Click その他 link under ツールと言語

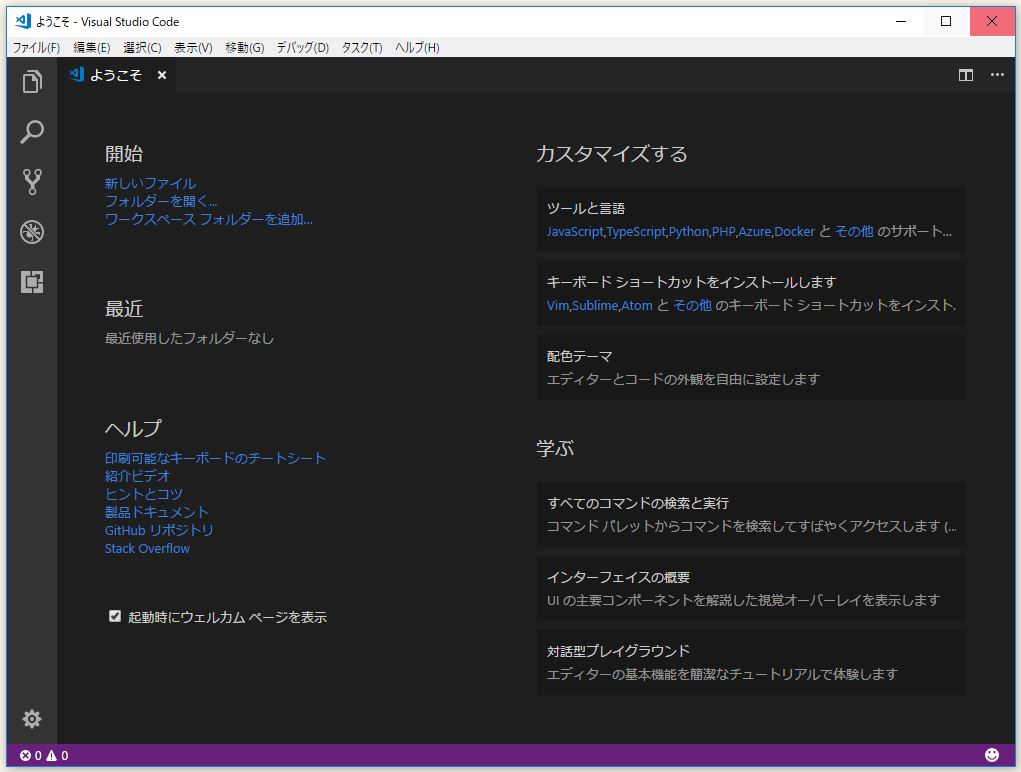coord(854,232)
